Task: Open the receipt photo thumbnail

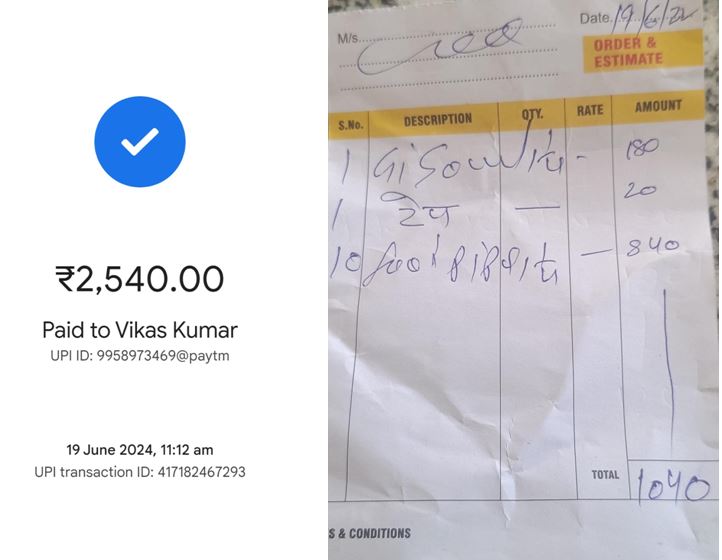Action: tap(524, 280)
